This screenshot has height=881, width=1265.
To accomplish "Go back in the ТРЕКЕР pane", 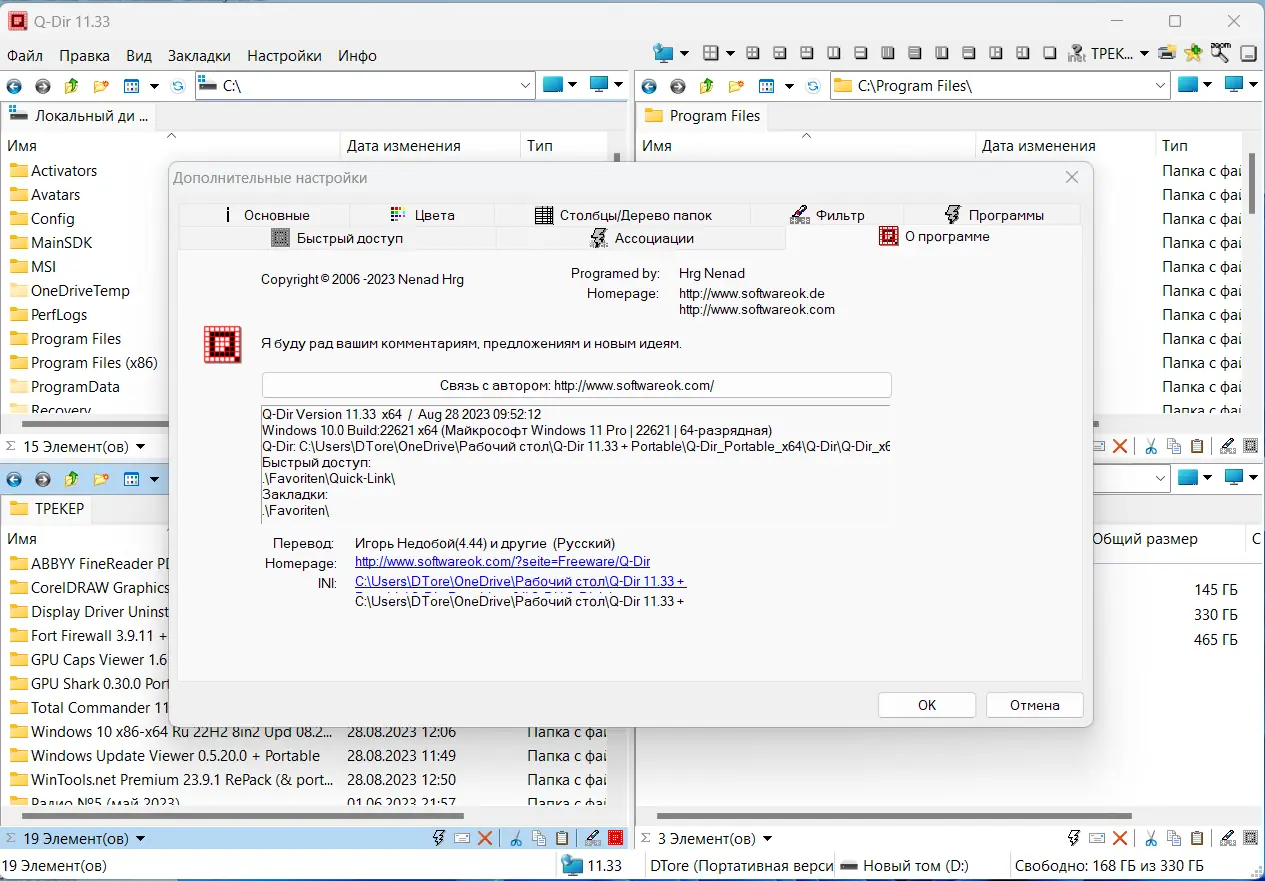I will [x=14, y=479].
